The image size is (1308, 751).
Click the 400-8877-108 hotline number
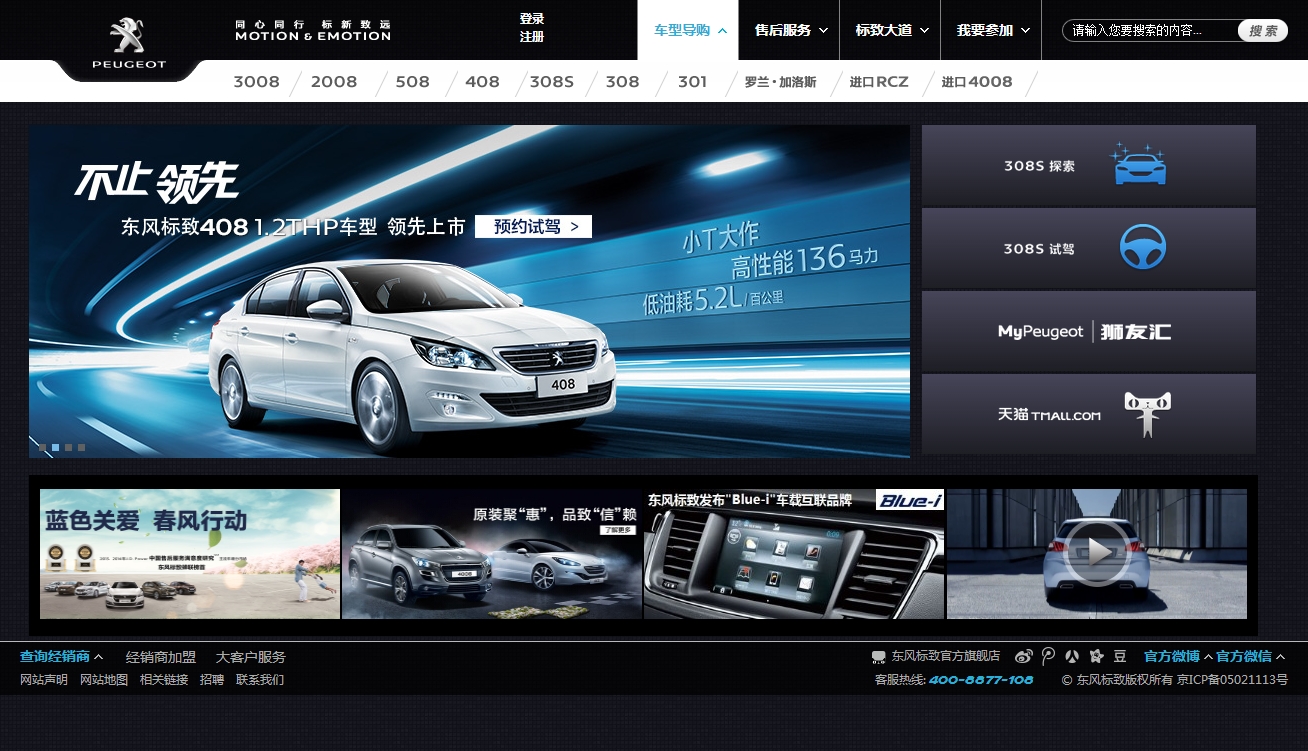pos(981,680)
